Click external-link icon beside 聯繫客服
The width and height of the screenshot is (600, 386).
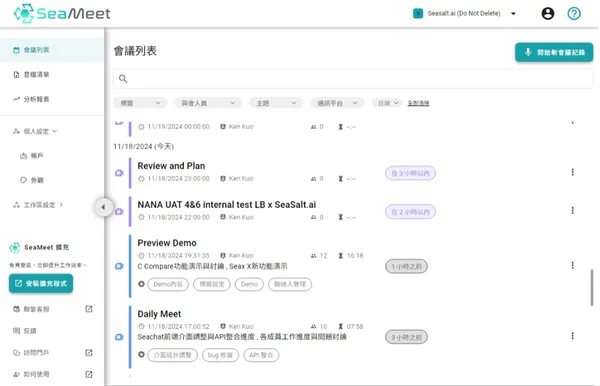click(x=89, y=309)
